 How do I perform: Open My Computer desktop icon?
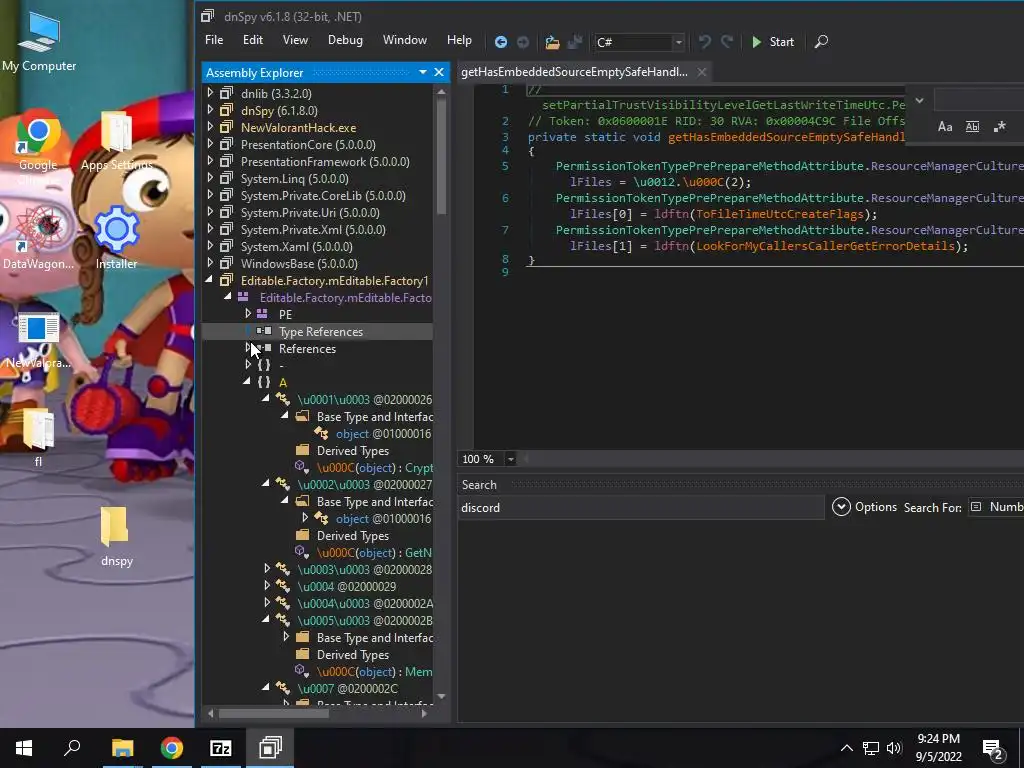click(39, 41)
